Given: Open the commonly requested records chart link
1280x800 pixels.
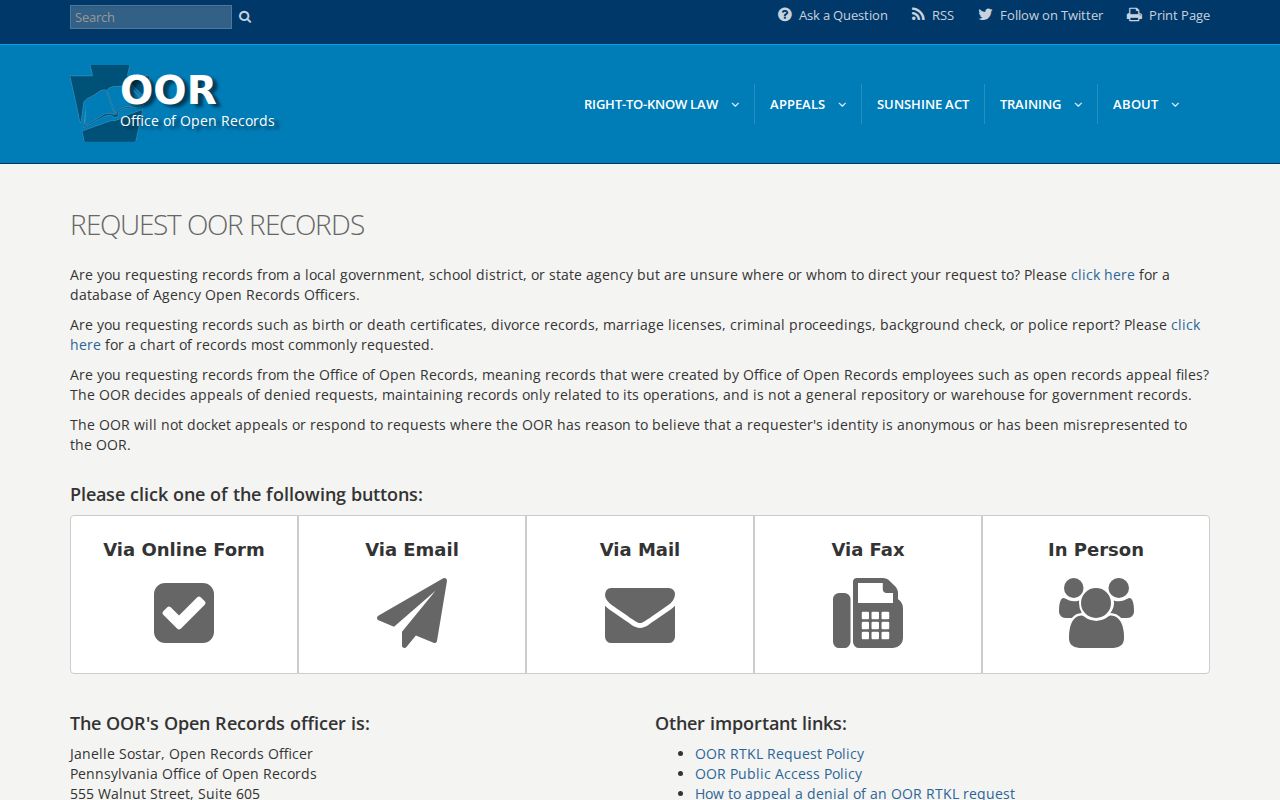Looking at the screenshot, I should [1186, 325].
